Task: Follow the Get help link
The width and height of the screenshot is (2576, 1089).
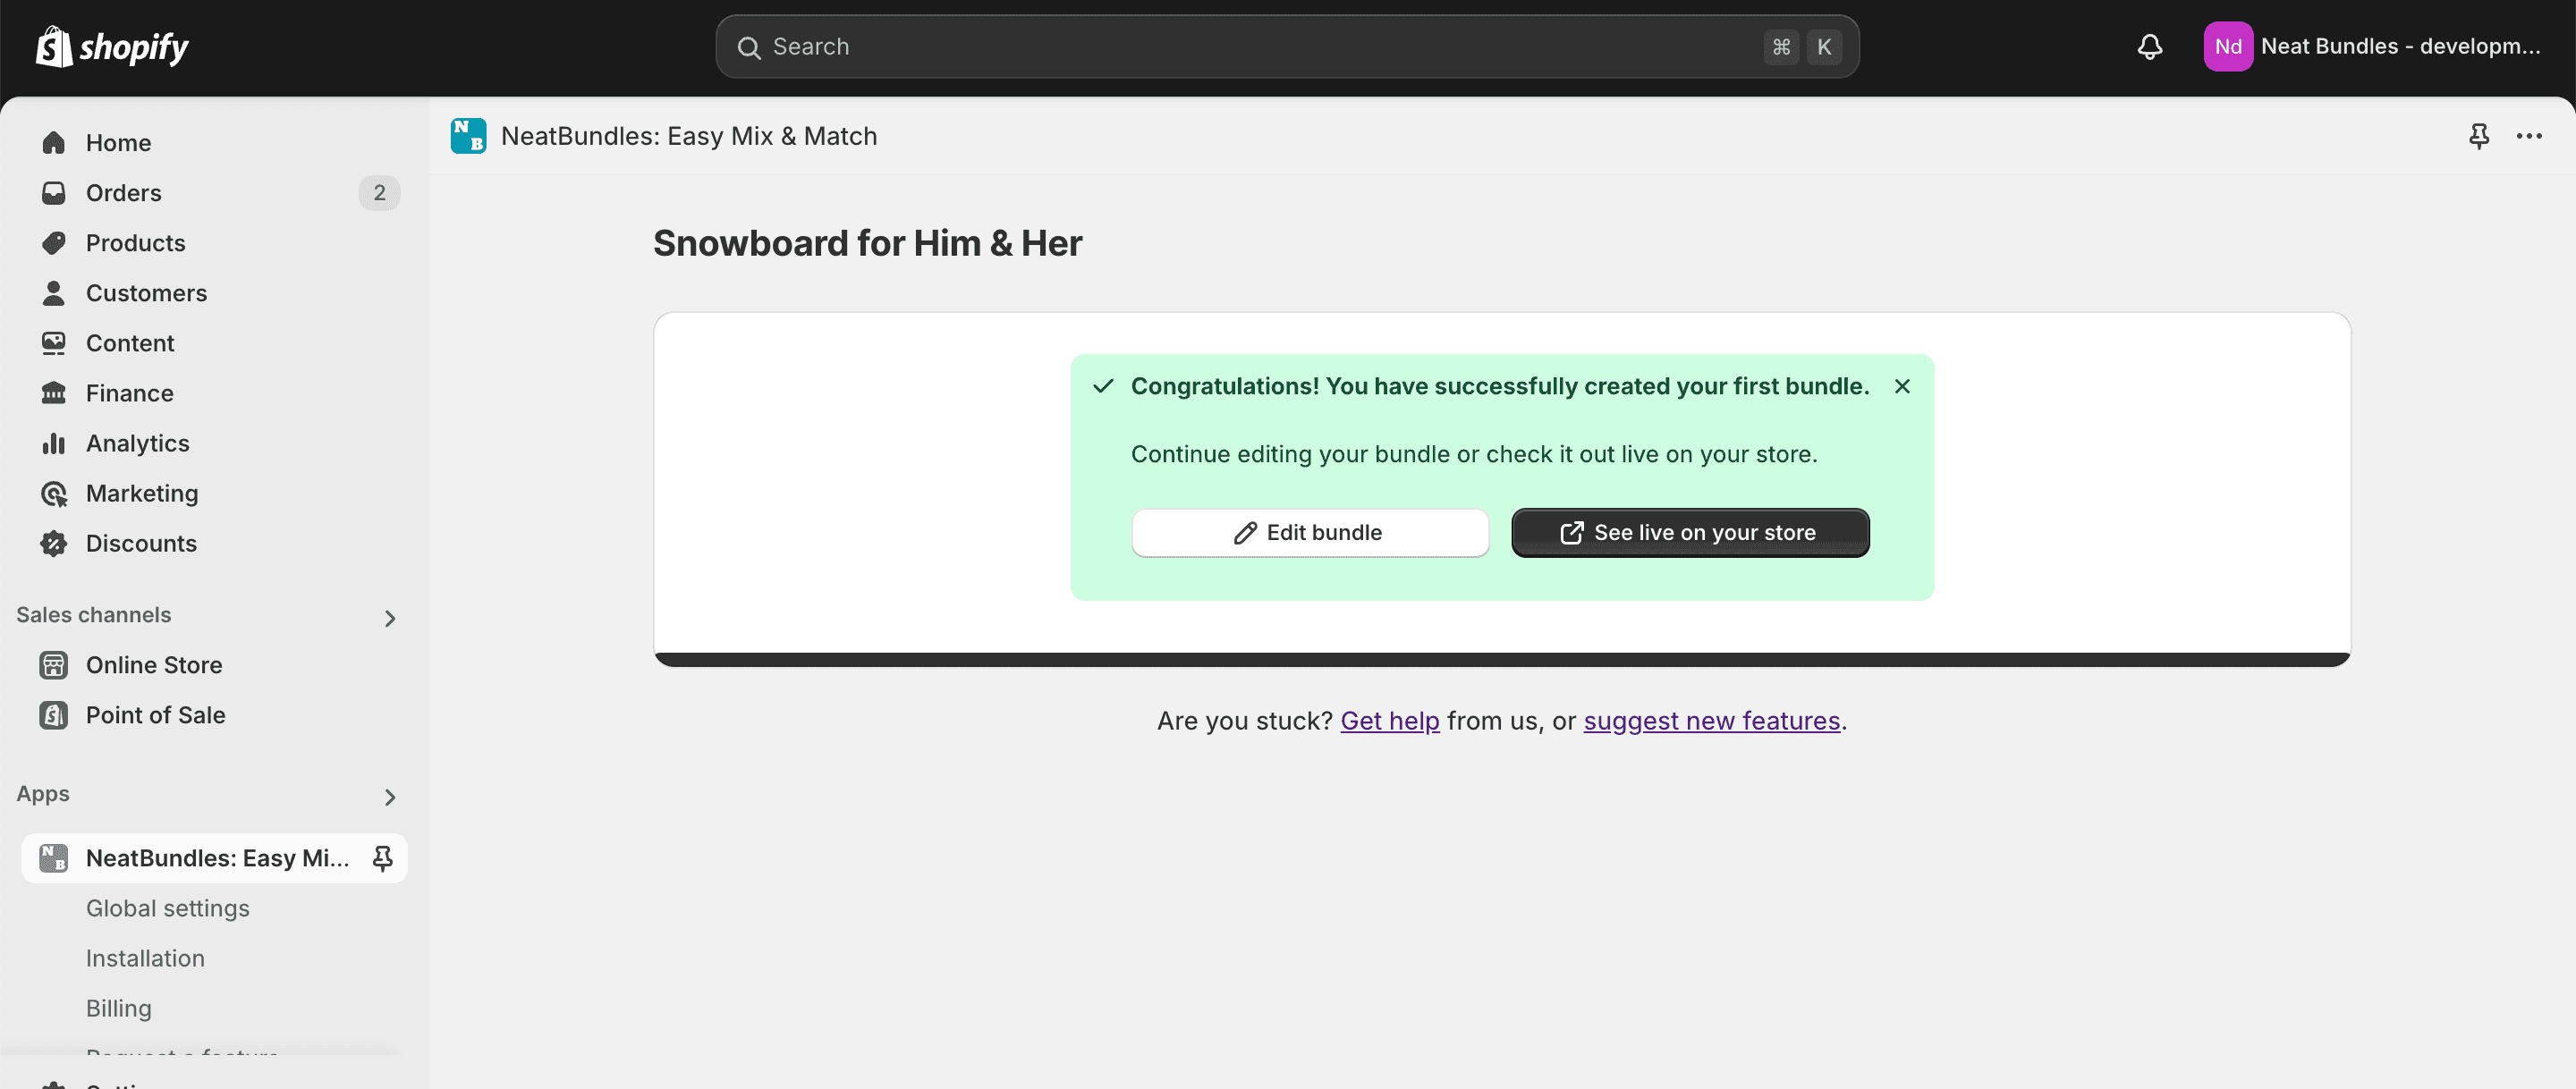Action: (1390, 721)
